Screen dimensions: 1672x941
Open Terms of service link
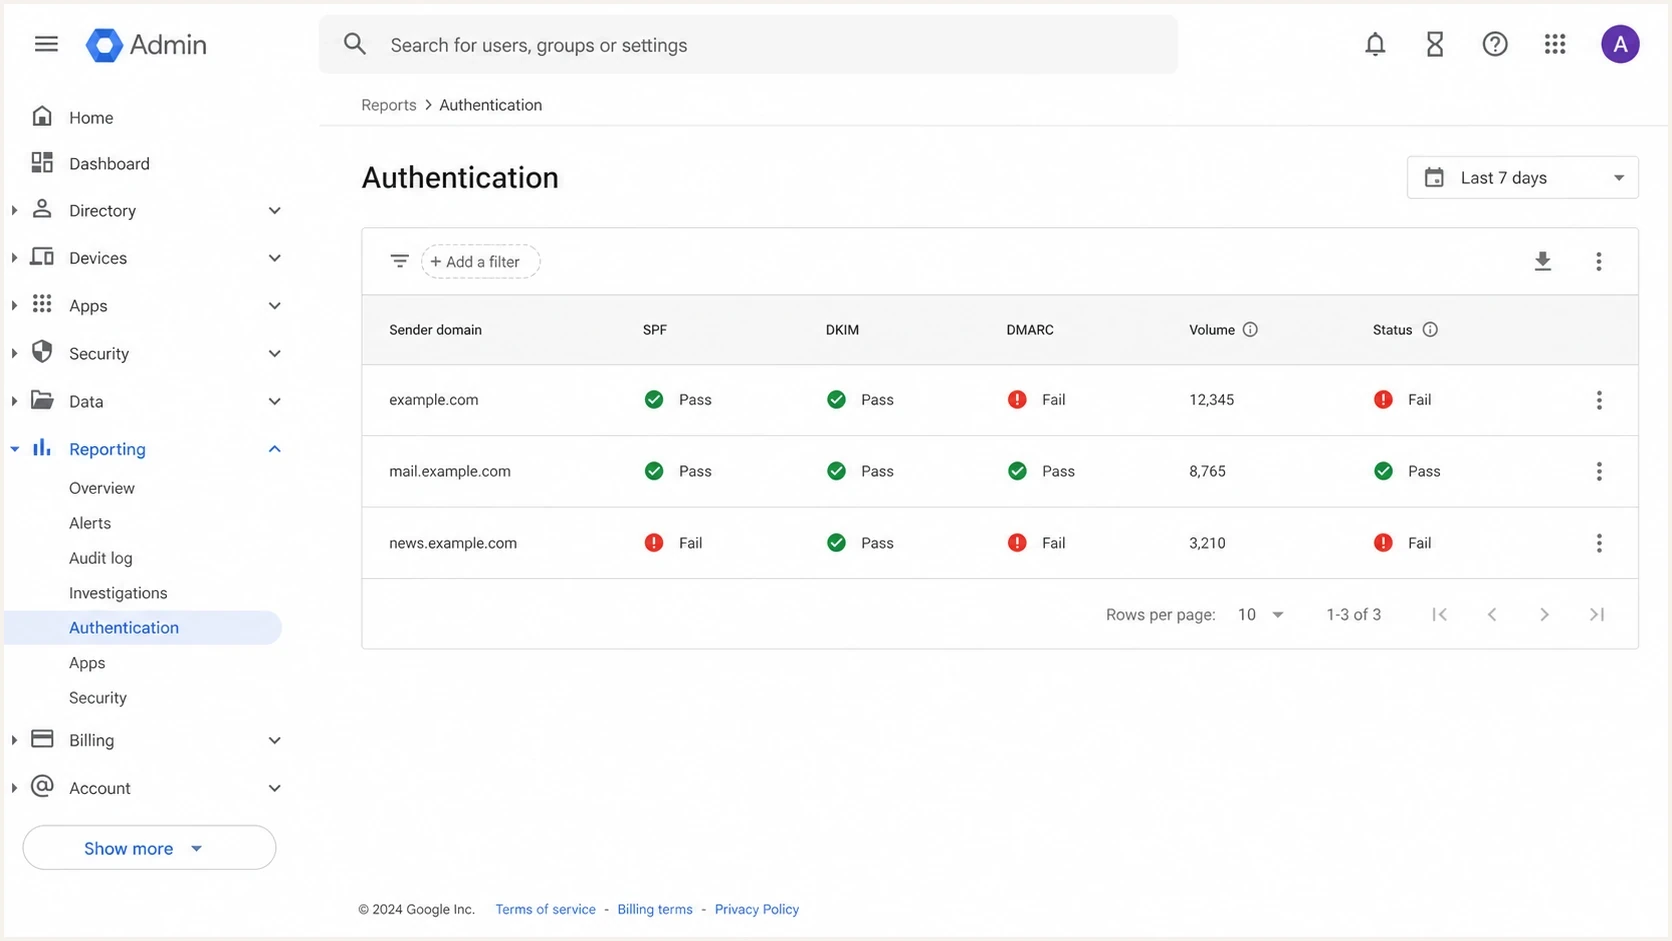[545, 909]
